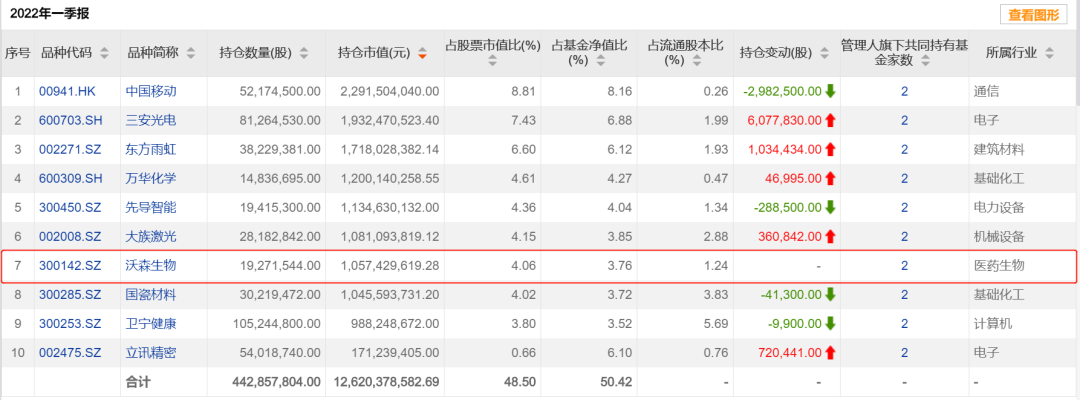Screen dimensions: 1080x400
Task: Sort by 持仓数量(股) column arrows
Action: (304, 53)
